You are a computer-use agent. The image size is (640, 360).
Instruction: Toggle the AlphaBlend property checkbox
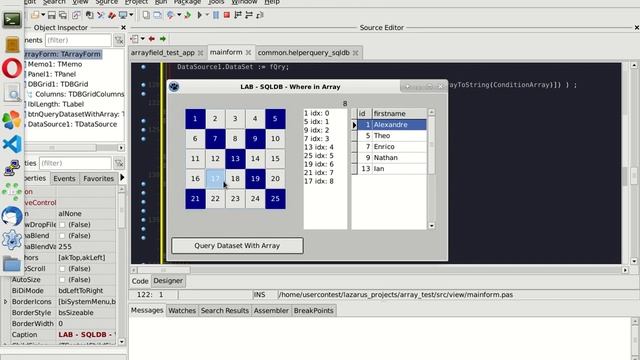click(62, 236)
